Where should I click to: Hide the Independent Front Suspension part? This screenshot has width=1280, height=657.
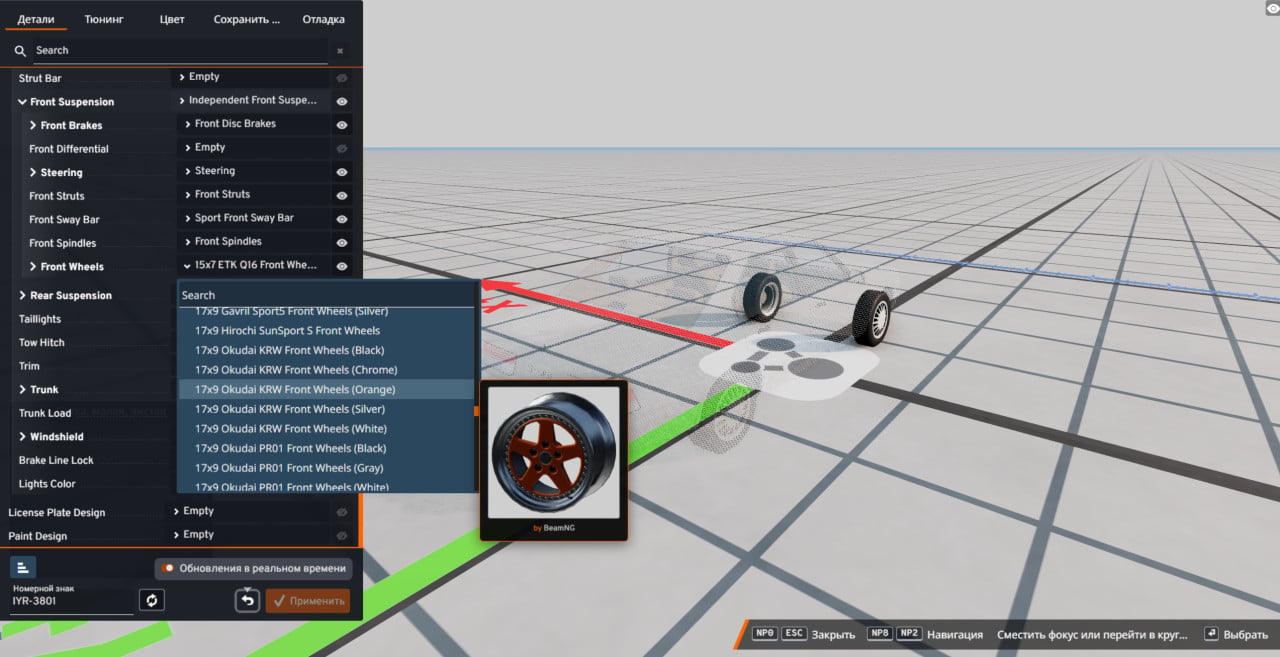(x=342, y=101)
